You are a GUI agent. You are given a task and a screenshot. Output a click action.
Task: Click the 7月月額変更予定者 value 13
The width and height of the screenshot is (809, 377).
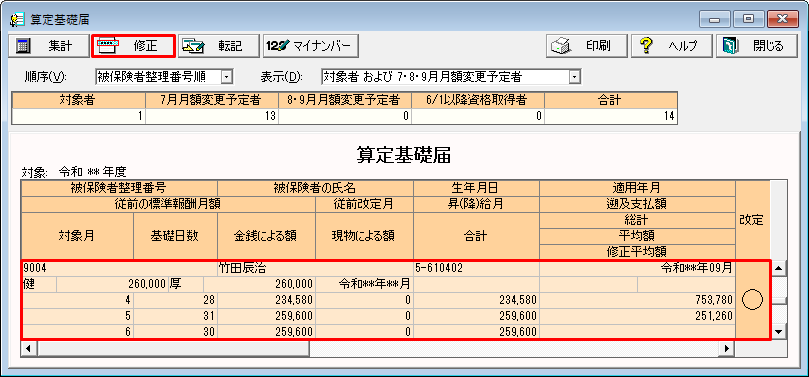pyautogui.click(x=212, y=116)
